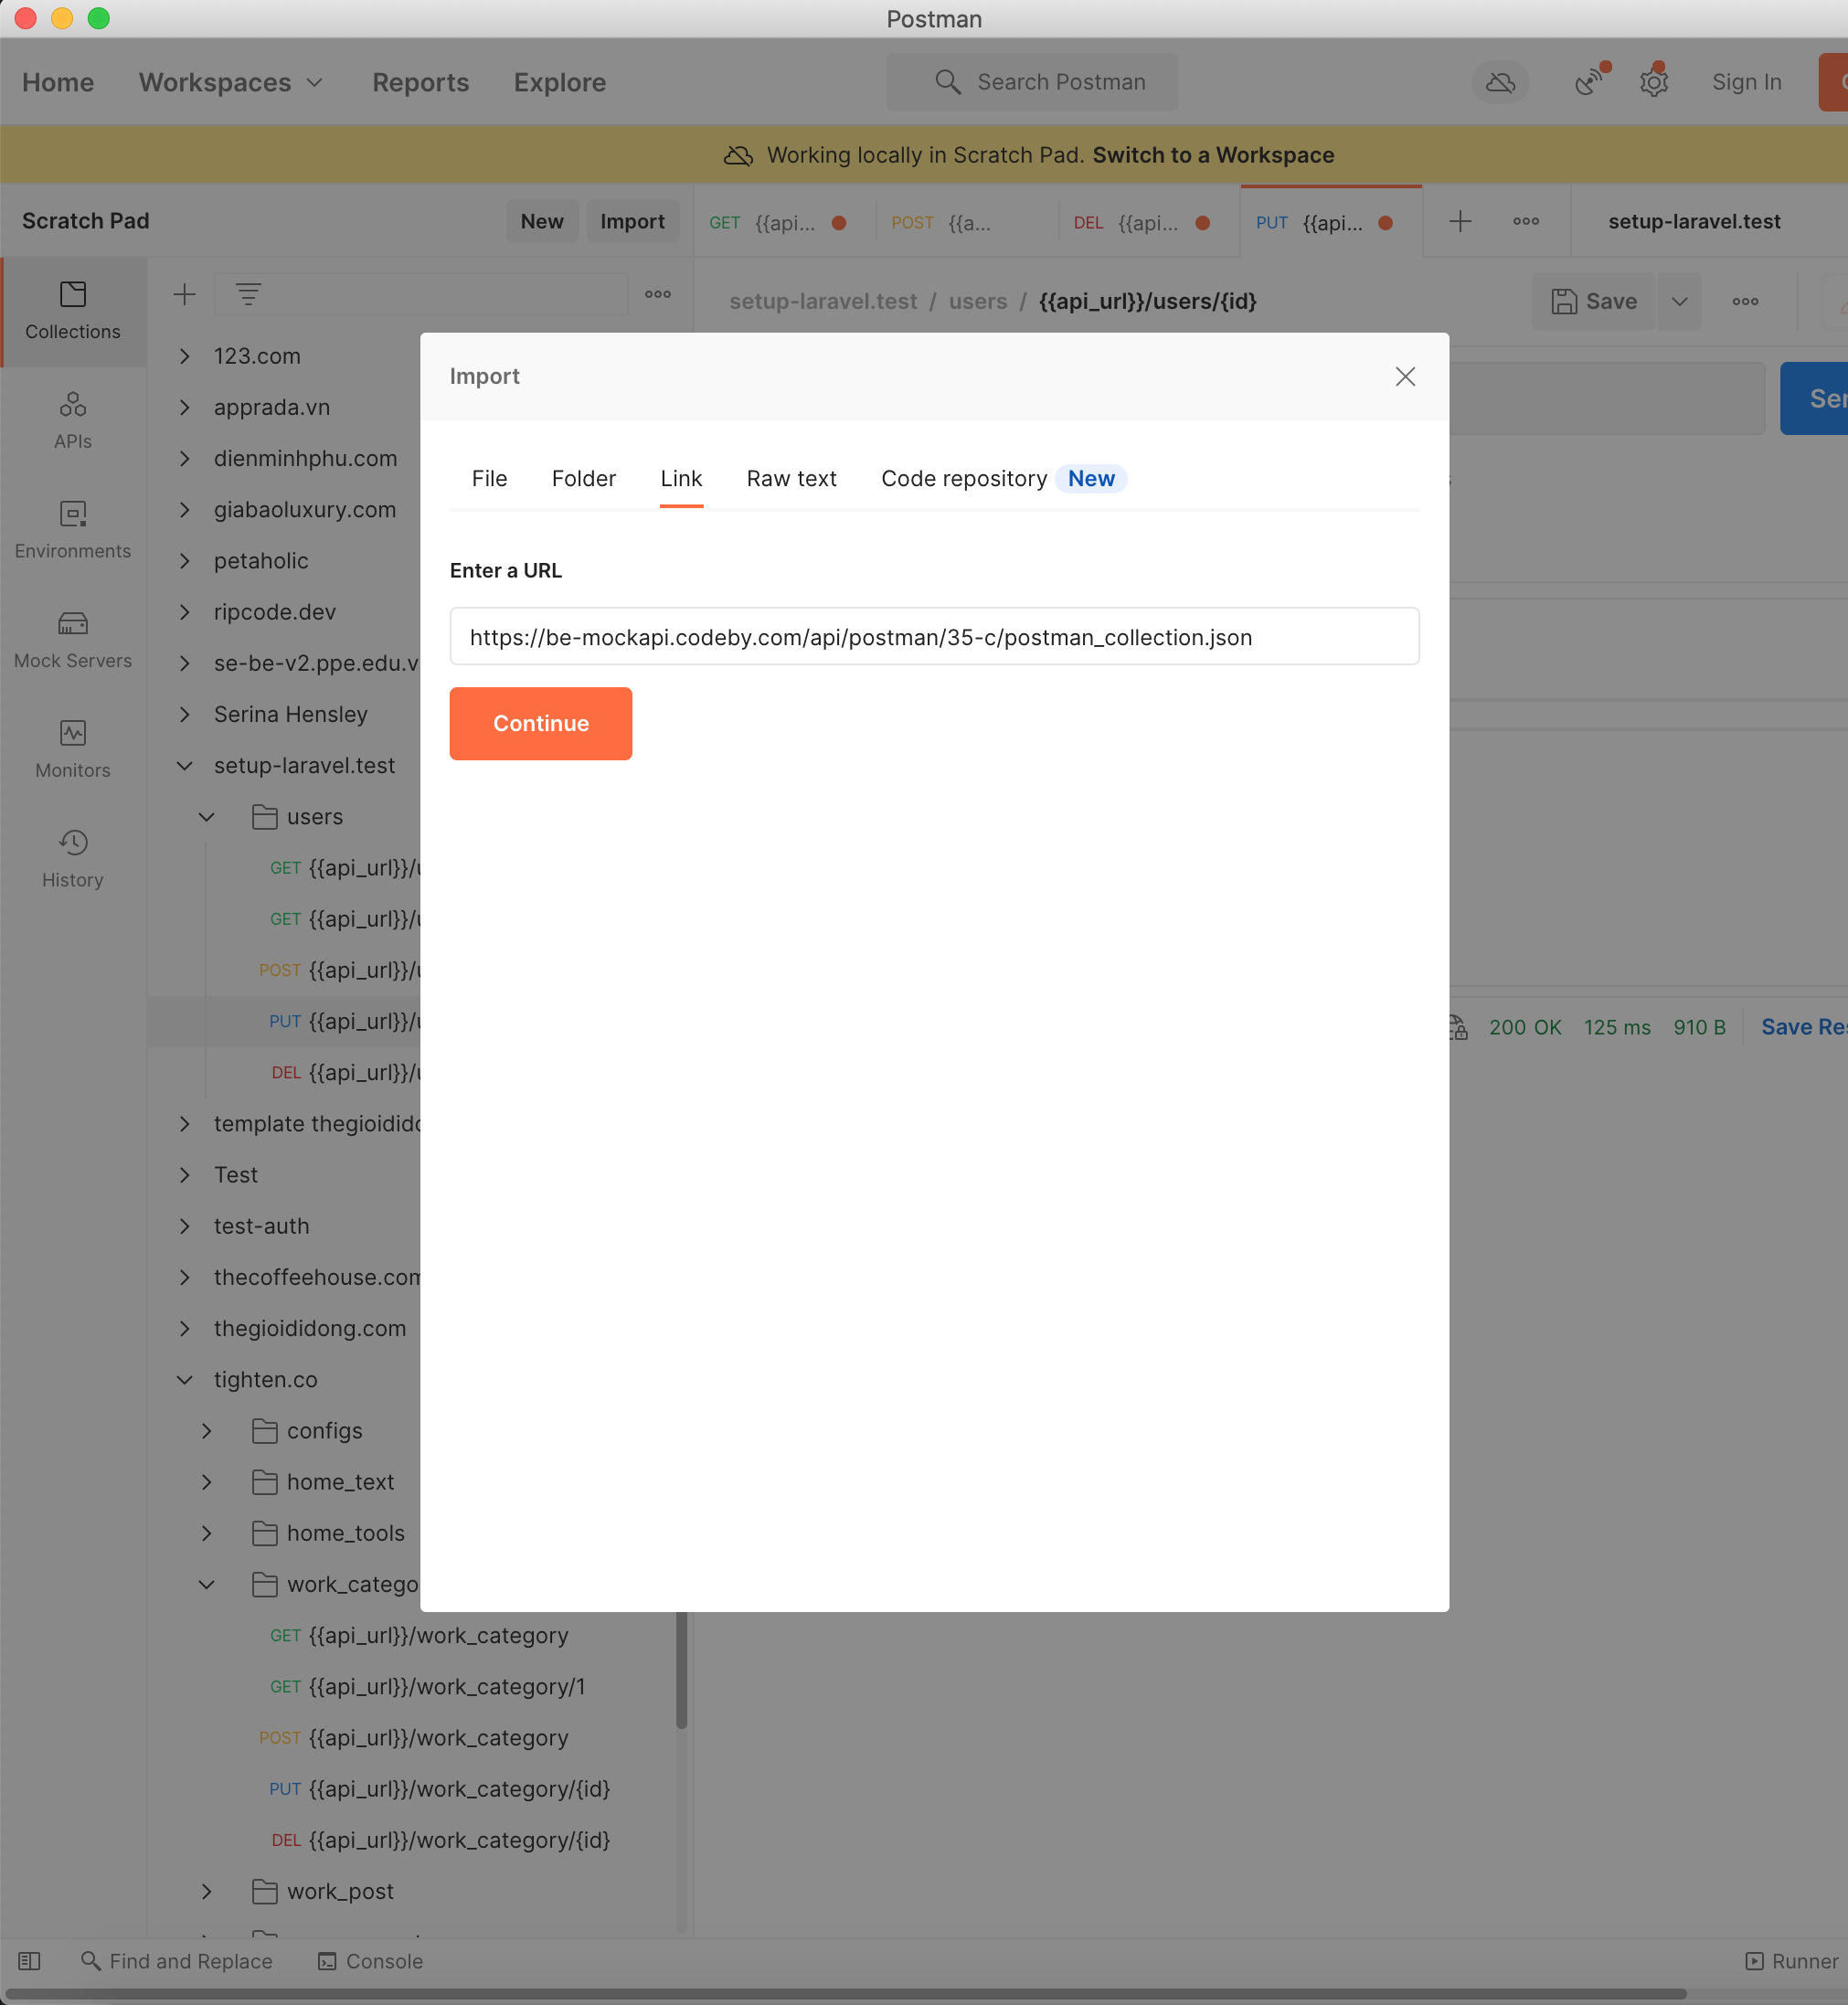Click the bottom horizontal scrollbar
This screenshot has height=2005, width=1848.
click(845, 1993)
